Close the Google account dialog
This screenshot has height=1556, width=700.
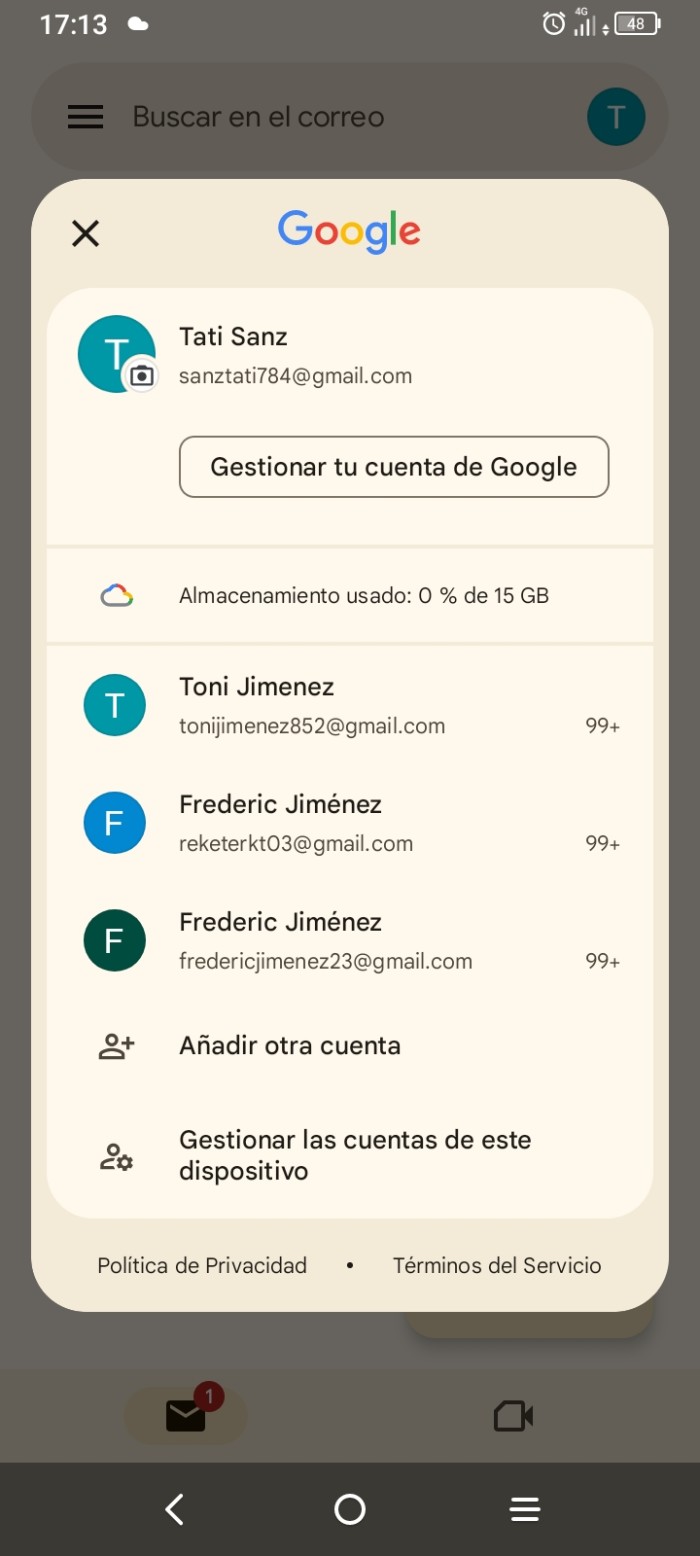(x=86, y=234)
